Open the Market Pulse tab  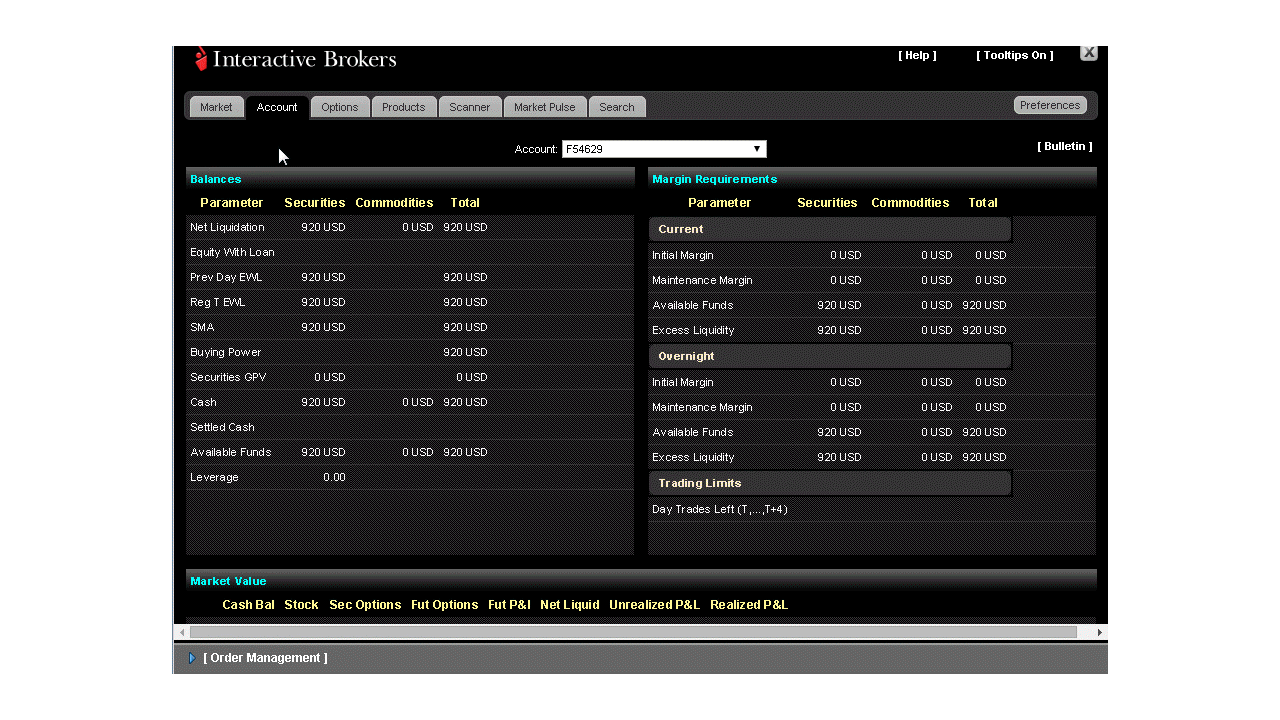[545, 107]
